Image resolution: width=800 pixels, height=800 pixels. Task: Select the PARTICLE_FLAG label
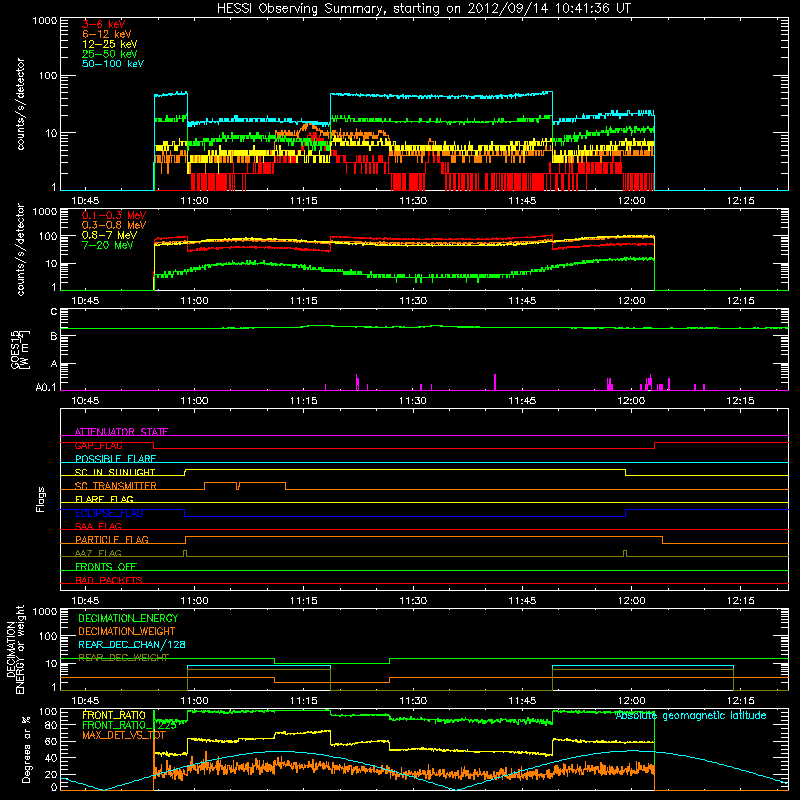pyautogui.click(x=112, y=540)
